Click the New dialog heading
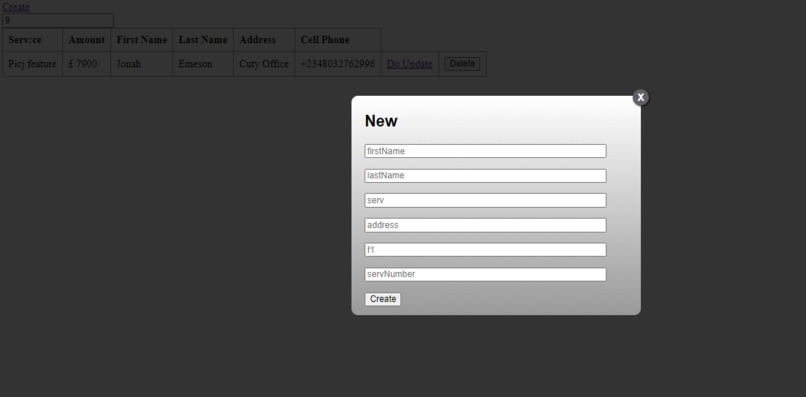Image resolution: width=806 pixels, height=397 pixels. click(x=381, y=121)
